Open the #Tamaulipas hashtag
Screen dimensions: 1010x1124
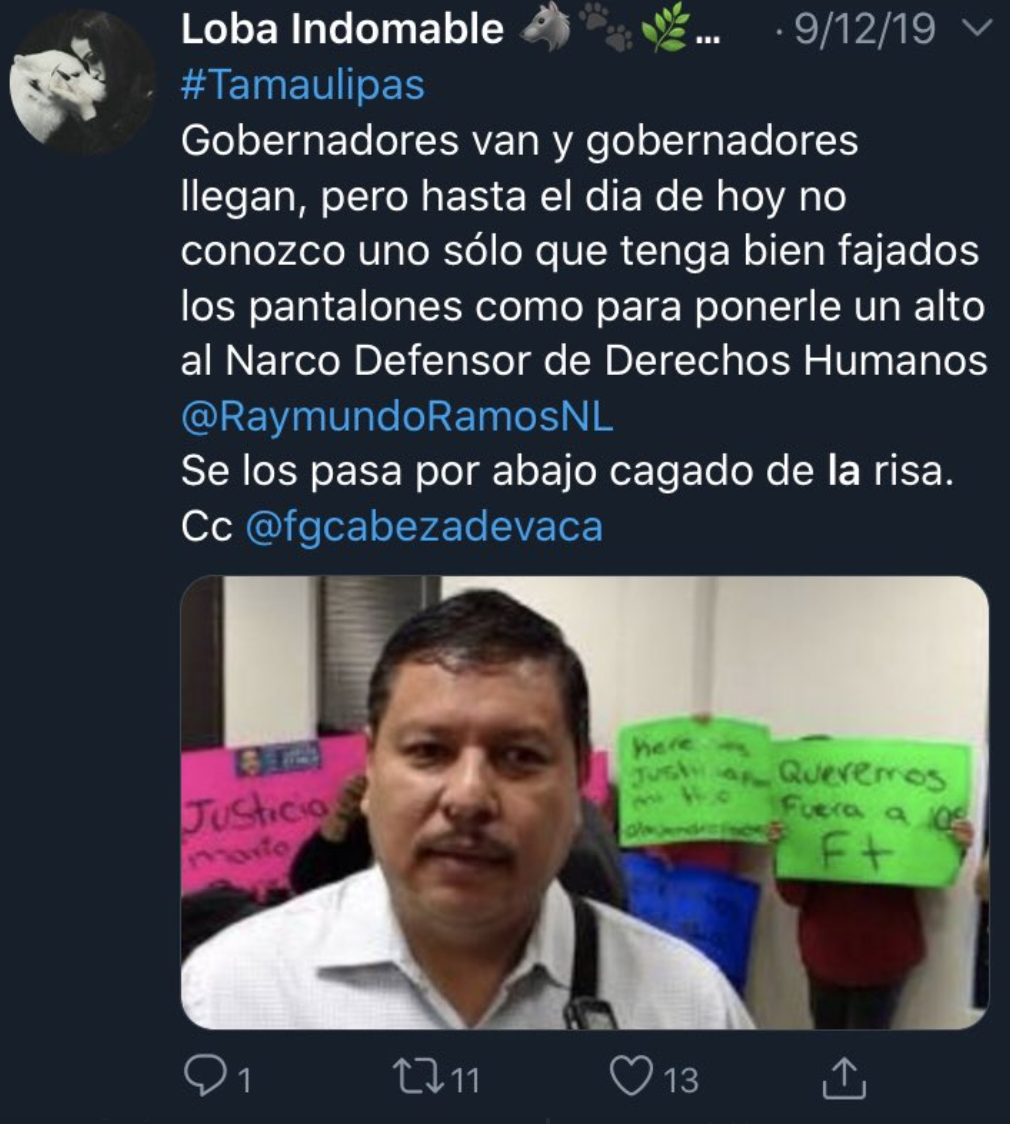click(302, 85)
